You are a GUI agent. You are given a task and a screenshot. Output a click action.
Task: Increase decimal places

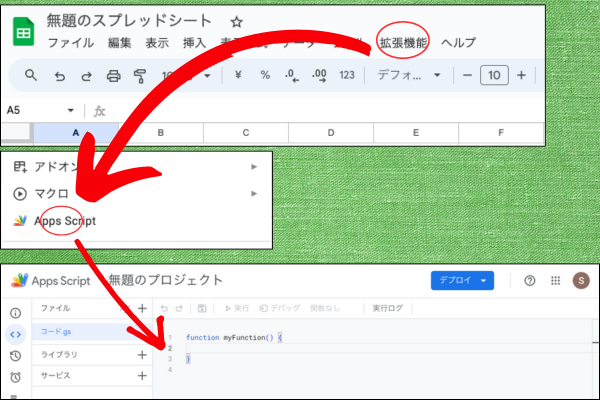point(319,75)
